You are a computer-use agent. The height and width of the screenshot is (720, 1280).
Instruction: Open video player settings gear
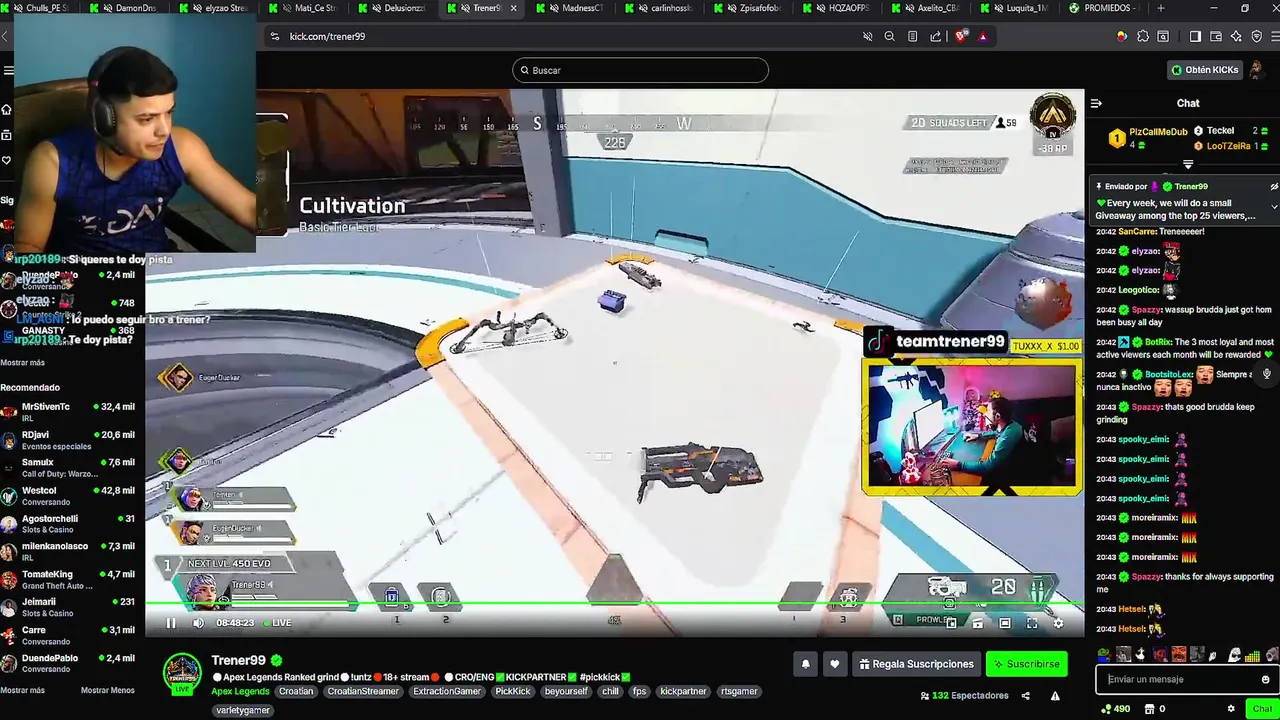[1058, 623]
